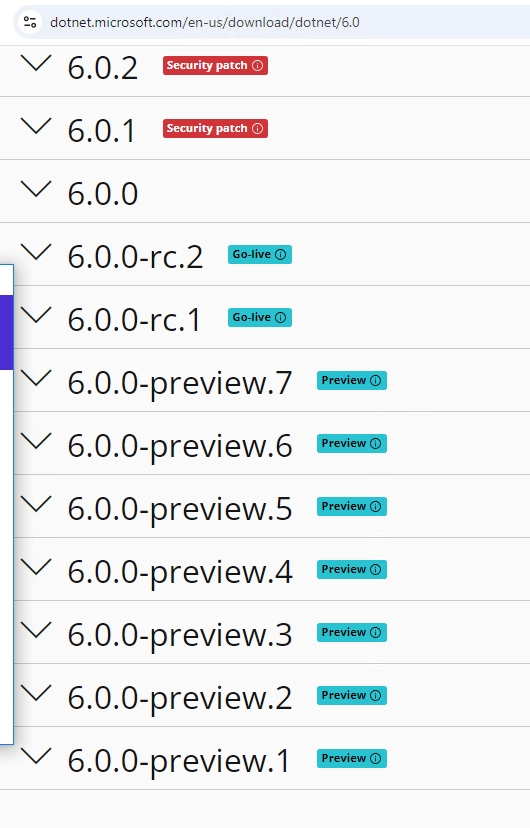Click the Preview badge next to 6.0.0-preview.1
This screenshot has width=530, height=828.
point(352,758)
